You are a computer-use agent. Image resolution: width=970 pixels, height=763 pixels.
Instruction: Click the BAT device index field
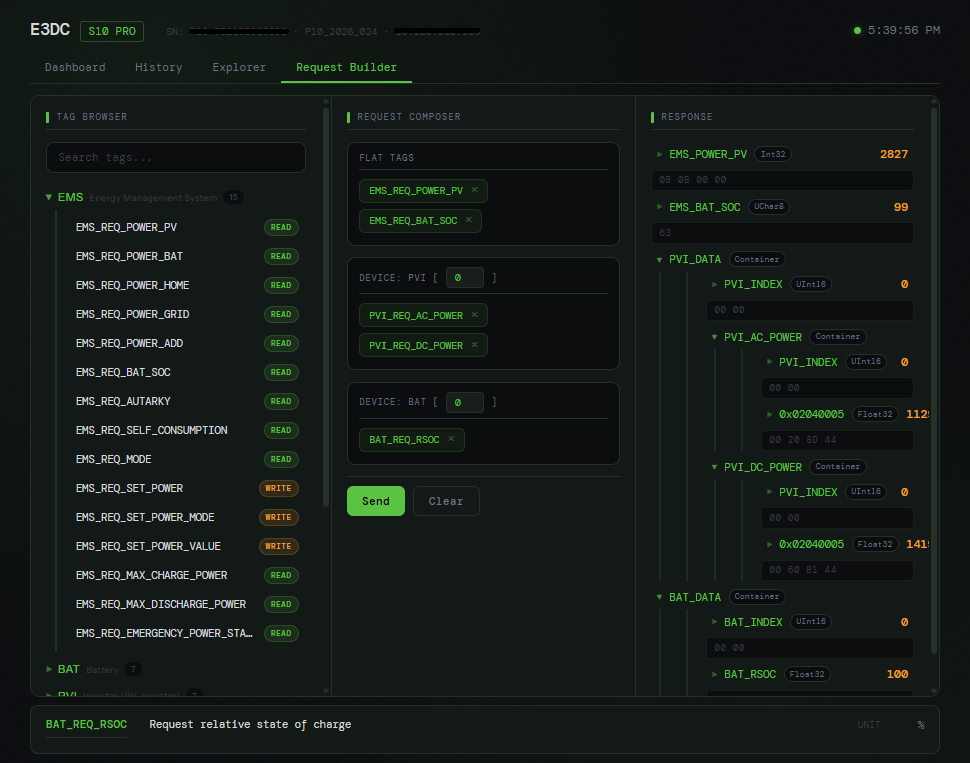pyautogui.click(x=465, y=402)
